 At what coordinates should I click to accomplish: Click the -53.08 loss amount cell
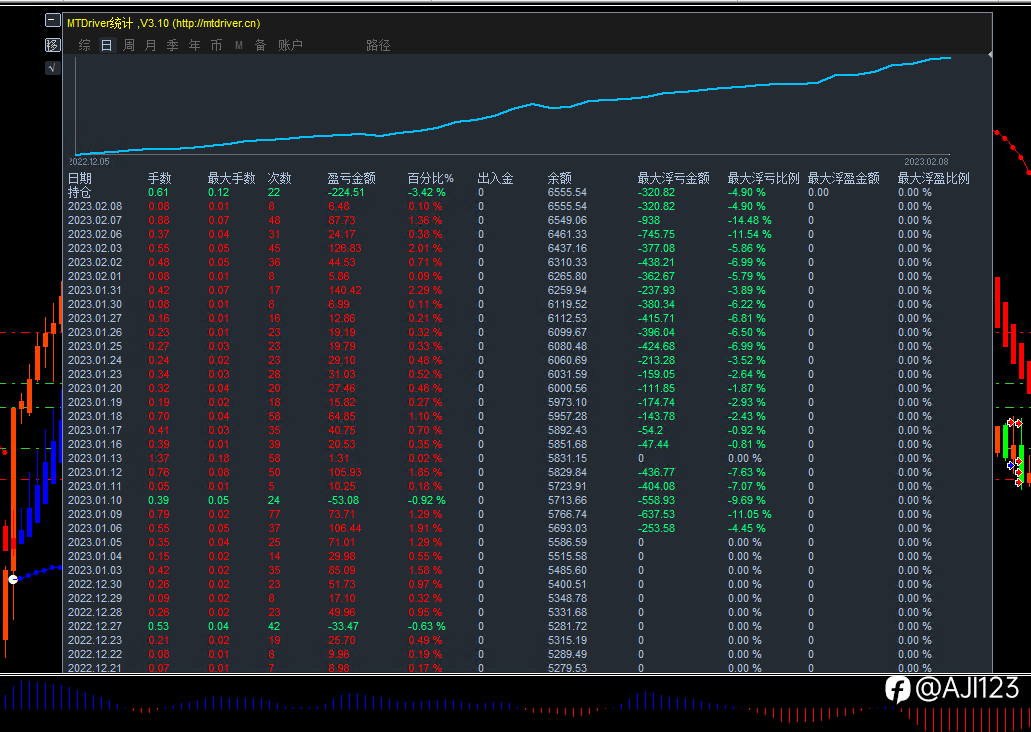tap(343, 500)
